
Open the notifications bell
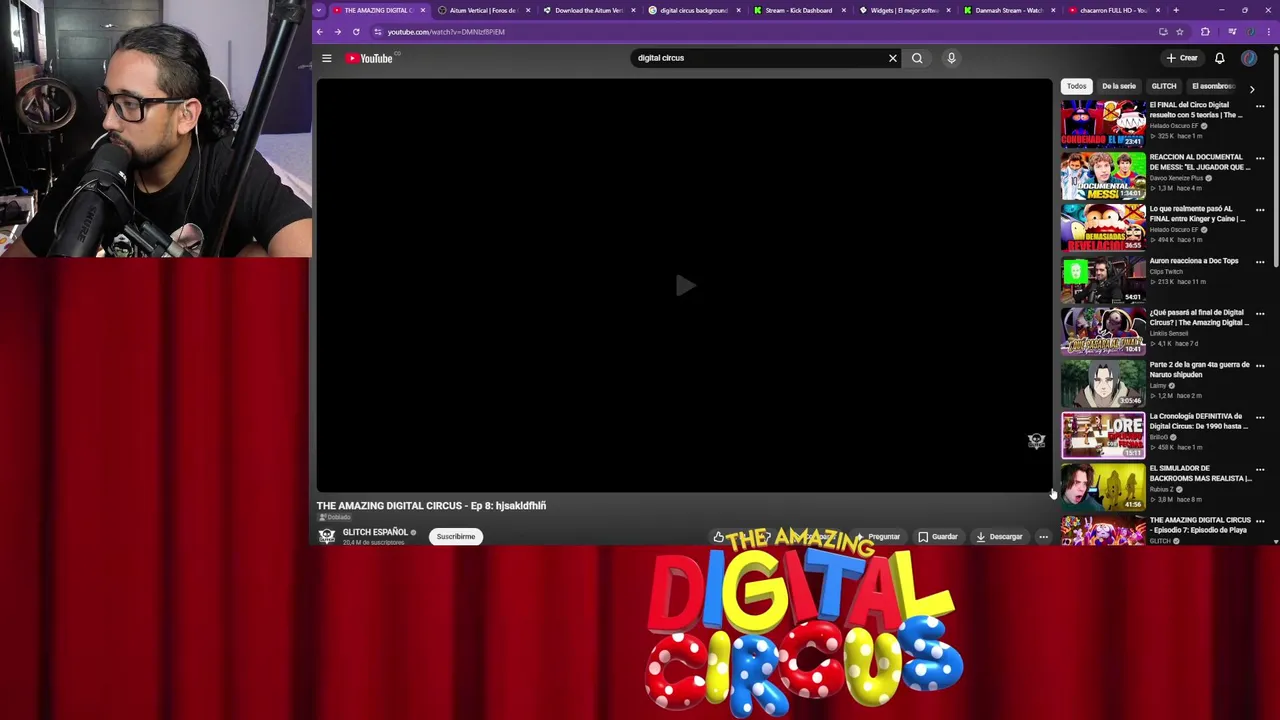coord(1219,58)
